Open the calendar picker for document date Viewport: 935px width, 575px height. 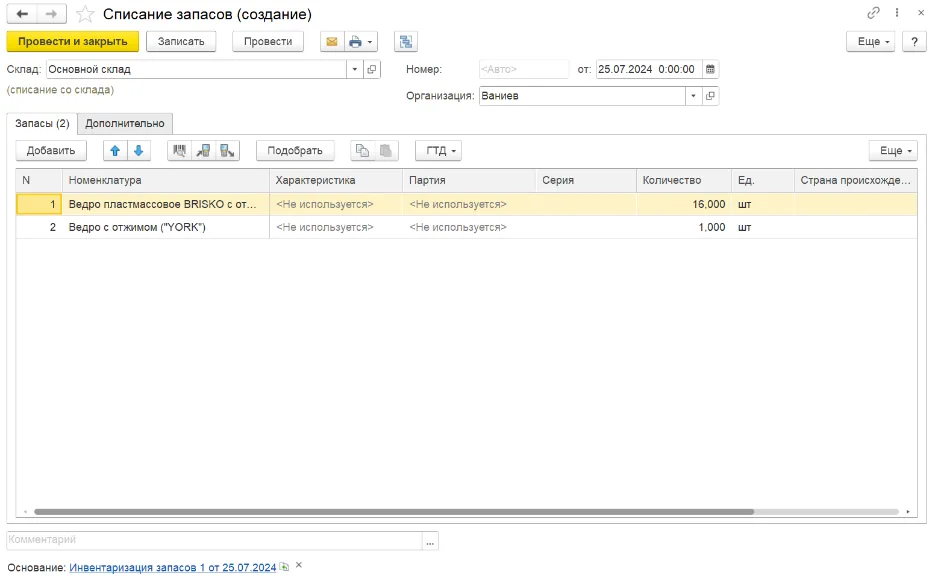[x=710, y=69]
